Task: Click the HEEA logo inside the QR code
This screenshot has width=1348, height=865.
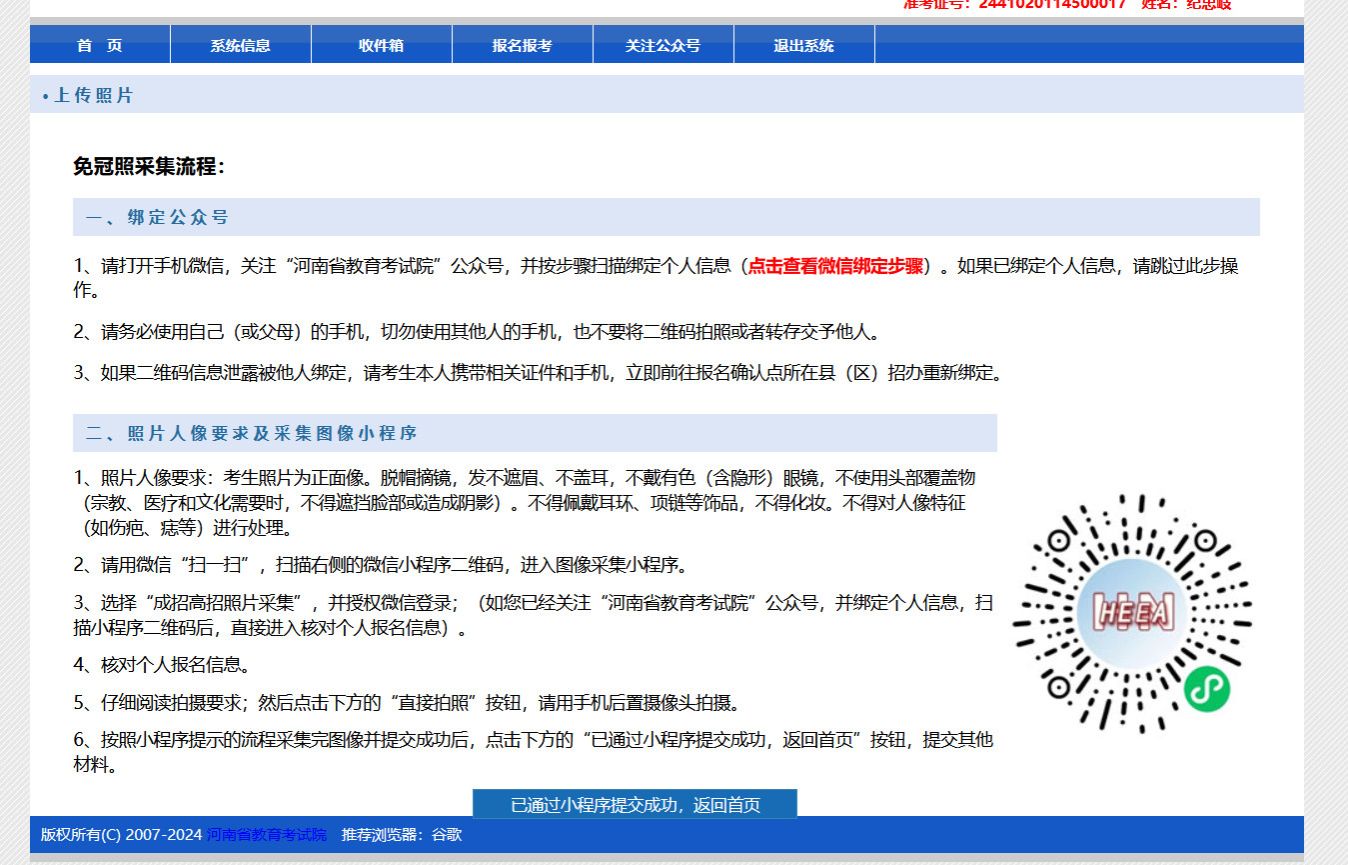Action: click(1132, 611)
